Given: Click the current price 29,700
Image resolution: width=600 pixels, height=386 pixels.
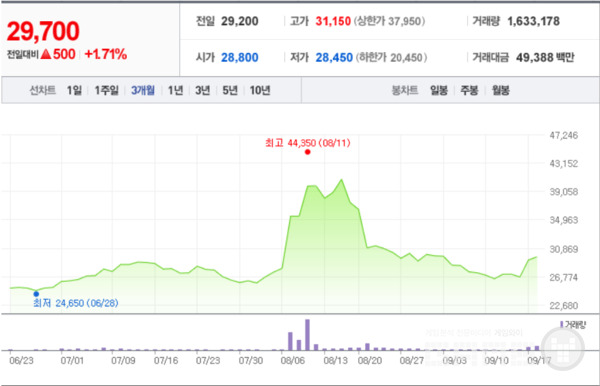Looking at the screenshot, I should (x=43, y=31).
